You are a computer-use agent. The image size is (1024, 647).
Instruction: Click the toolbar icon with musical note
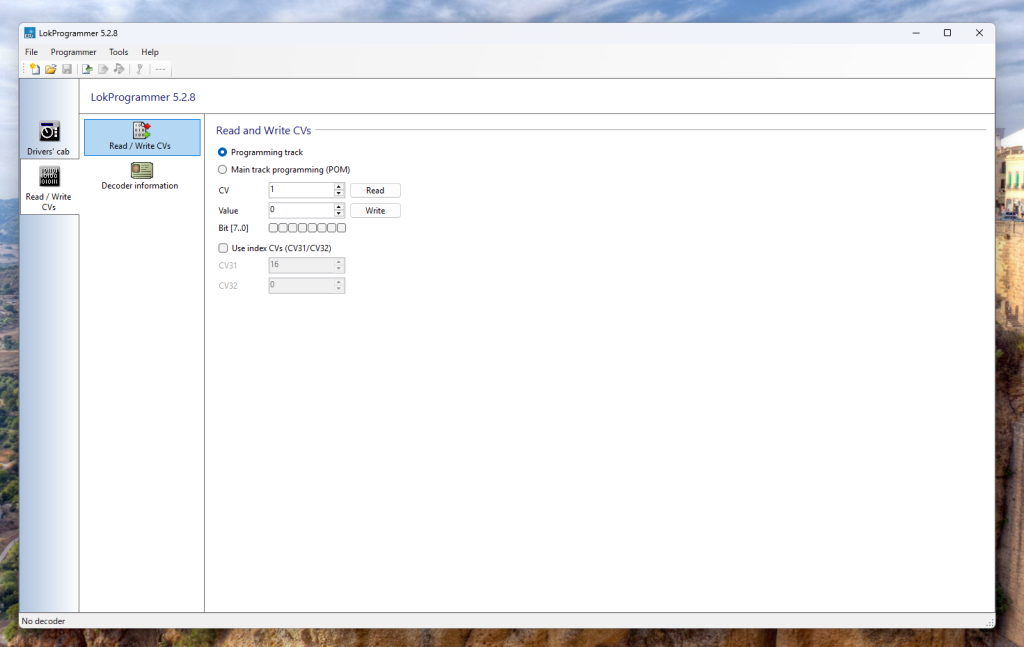(x=119, y=69)
